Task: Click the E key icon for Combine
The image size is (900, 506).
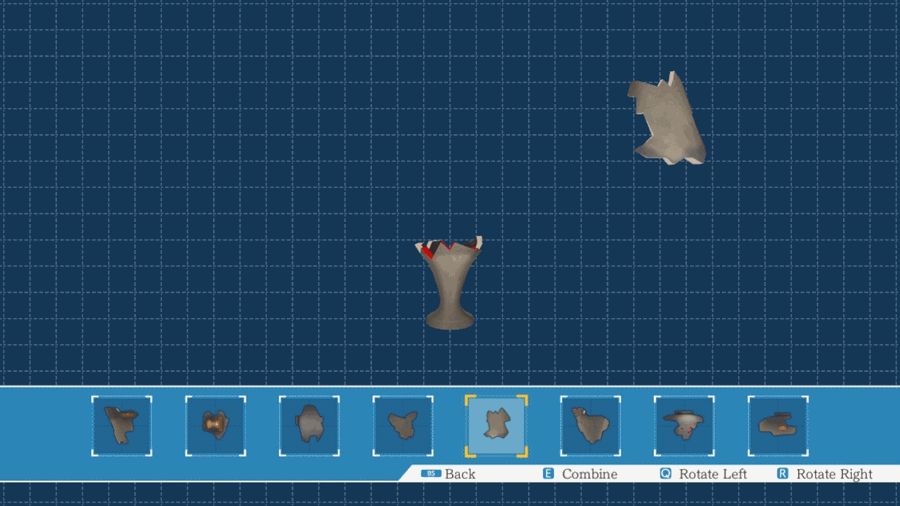Action: point(548,474)
